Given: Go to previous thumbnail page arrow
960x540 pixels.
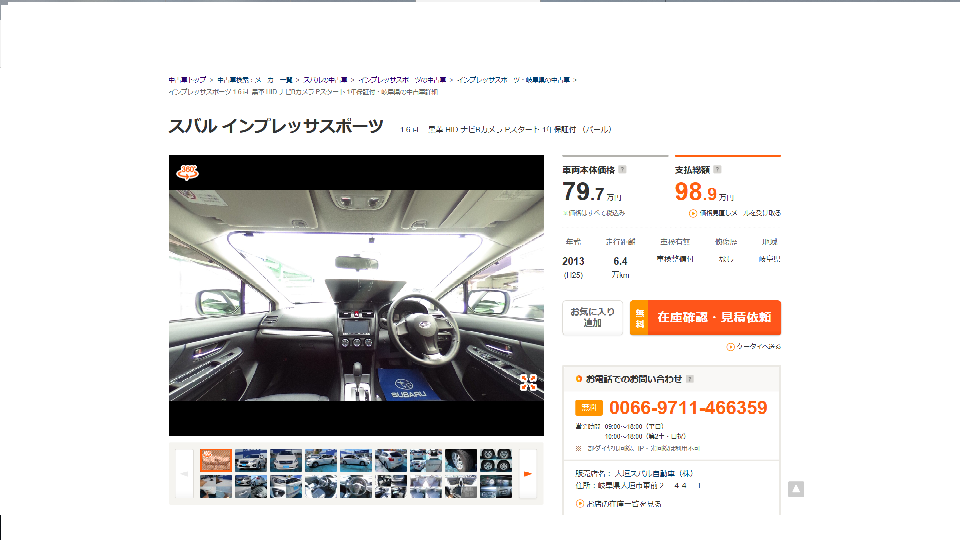Looking at the screenshot, I should click(x=184, y=474).
